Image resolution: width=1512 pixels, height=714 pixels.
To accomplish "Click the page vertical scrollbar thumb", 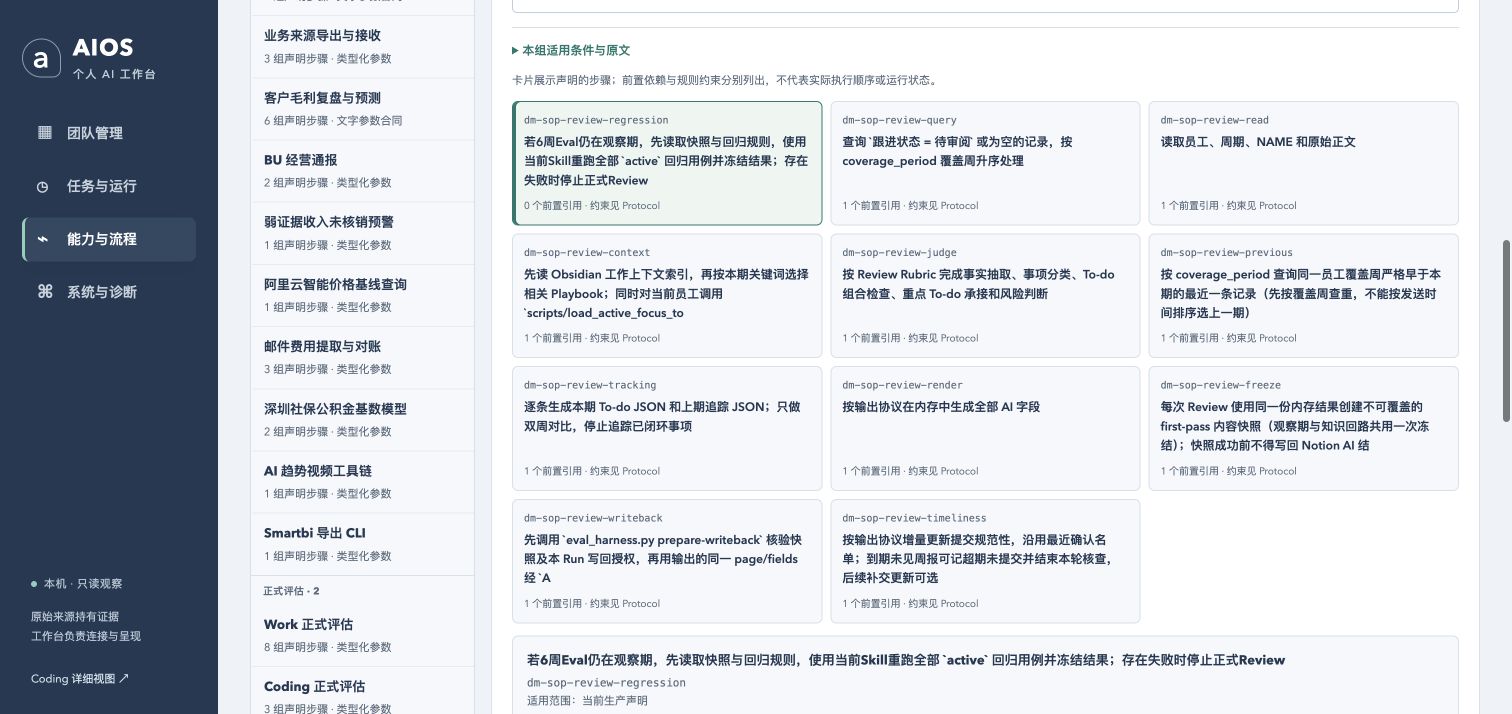I will [1506, 330].
